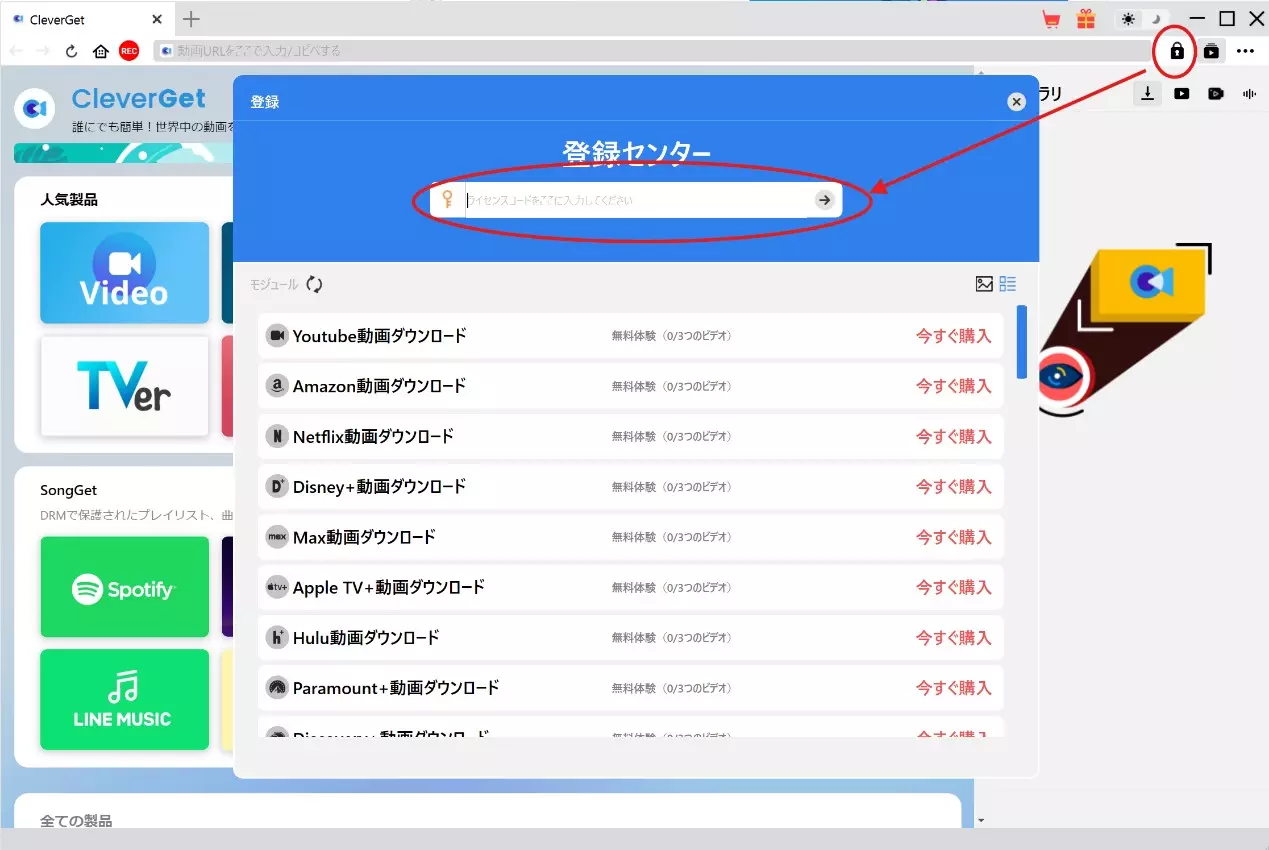Submit the license code with the arrow button
This screenshot has width=1269, height=850.
(824, 200)
